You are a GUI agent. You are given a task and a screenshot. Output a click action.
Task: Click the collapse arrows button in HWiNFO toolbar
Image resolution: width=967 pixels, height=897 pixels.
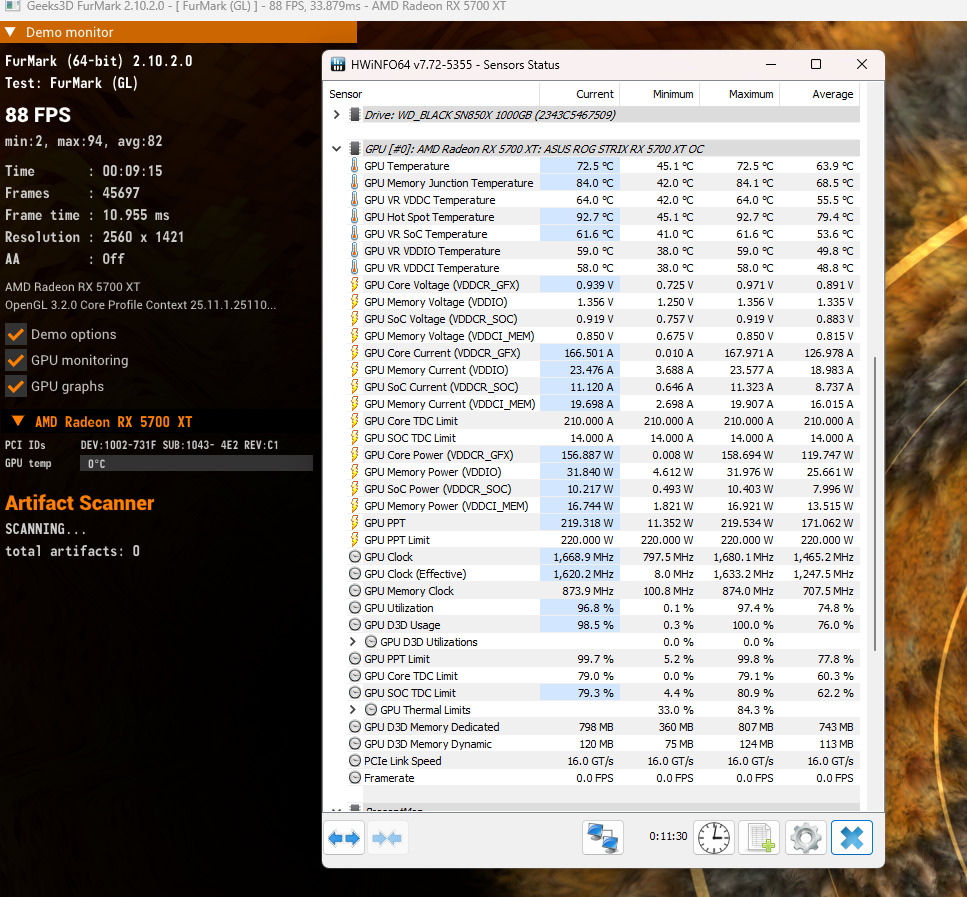pos(387,838)
